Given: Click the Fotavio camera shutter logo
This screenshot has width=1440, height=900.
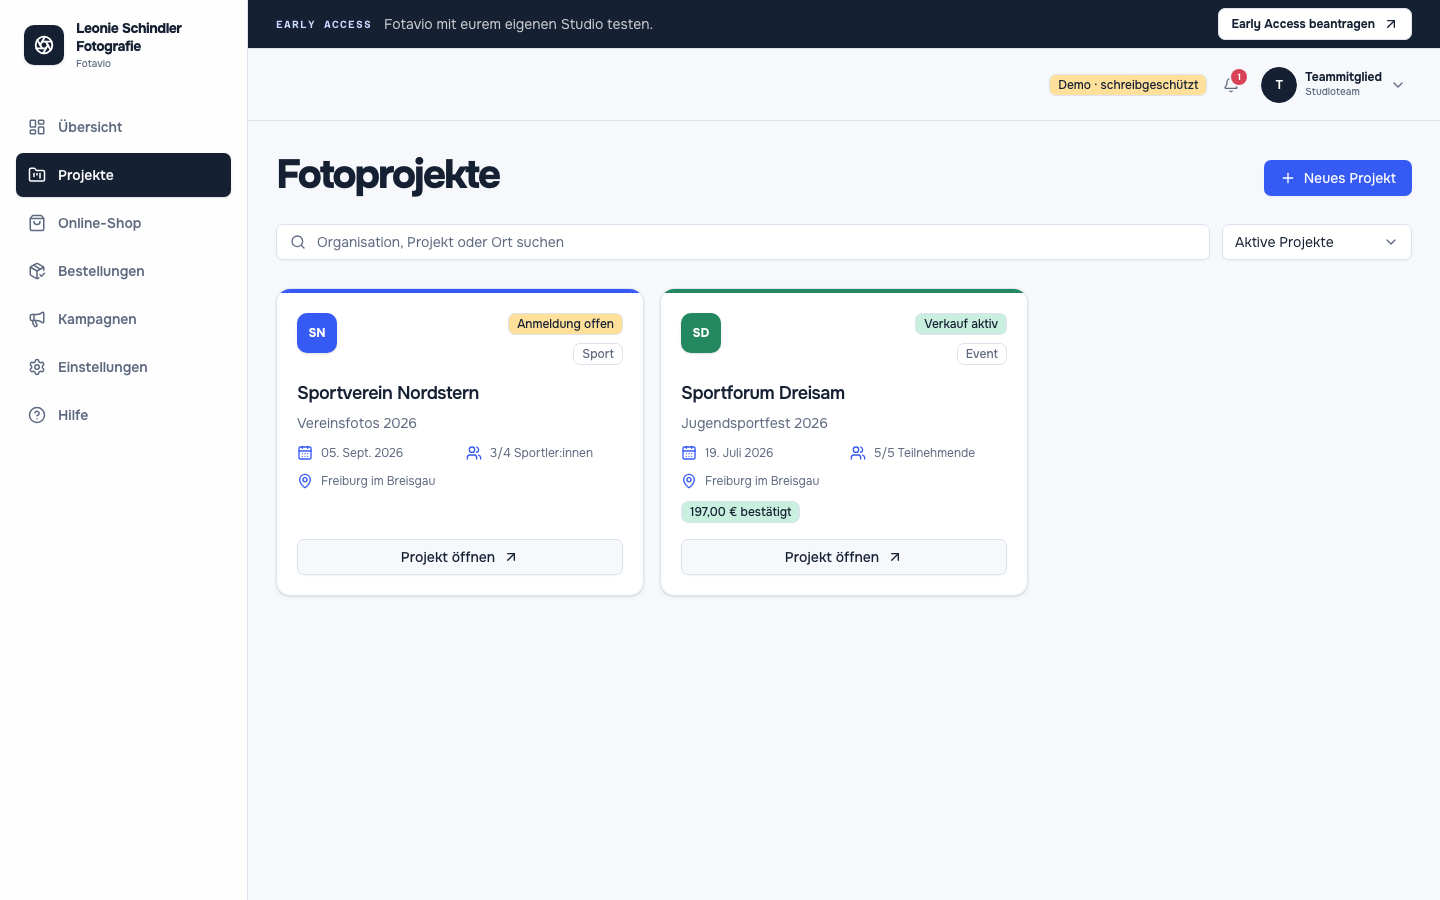Looking at the screenshot, I should 44,45.
